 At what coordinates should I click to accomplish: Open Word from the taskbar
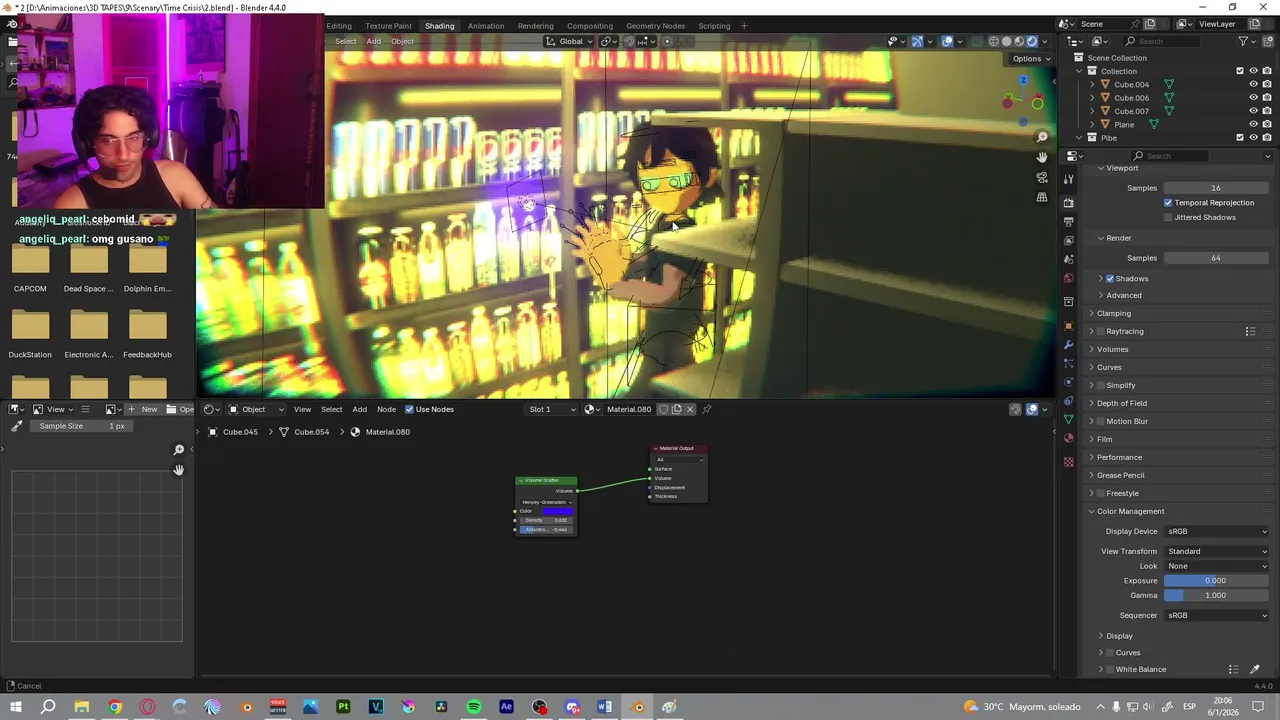[604, 707]
